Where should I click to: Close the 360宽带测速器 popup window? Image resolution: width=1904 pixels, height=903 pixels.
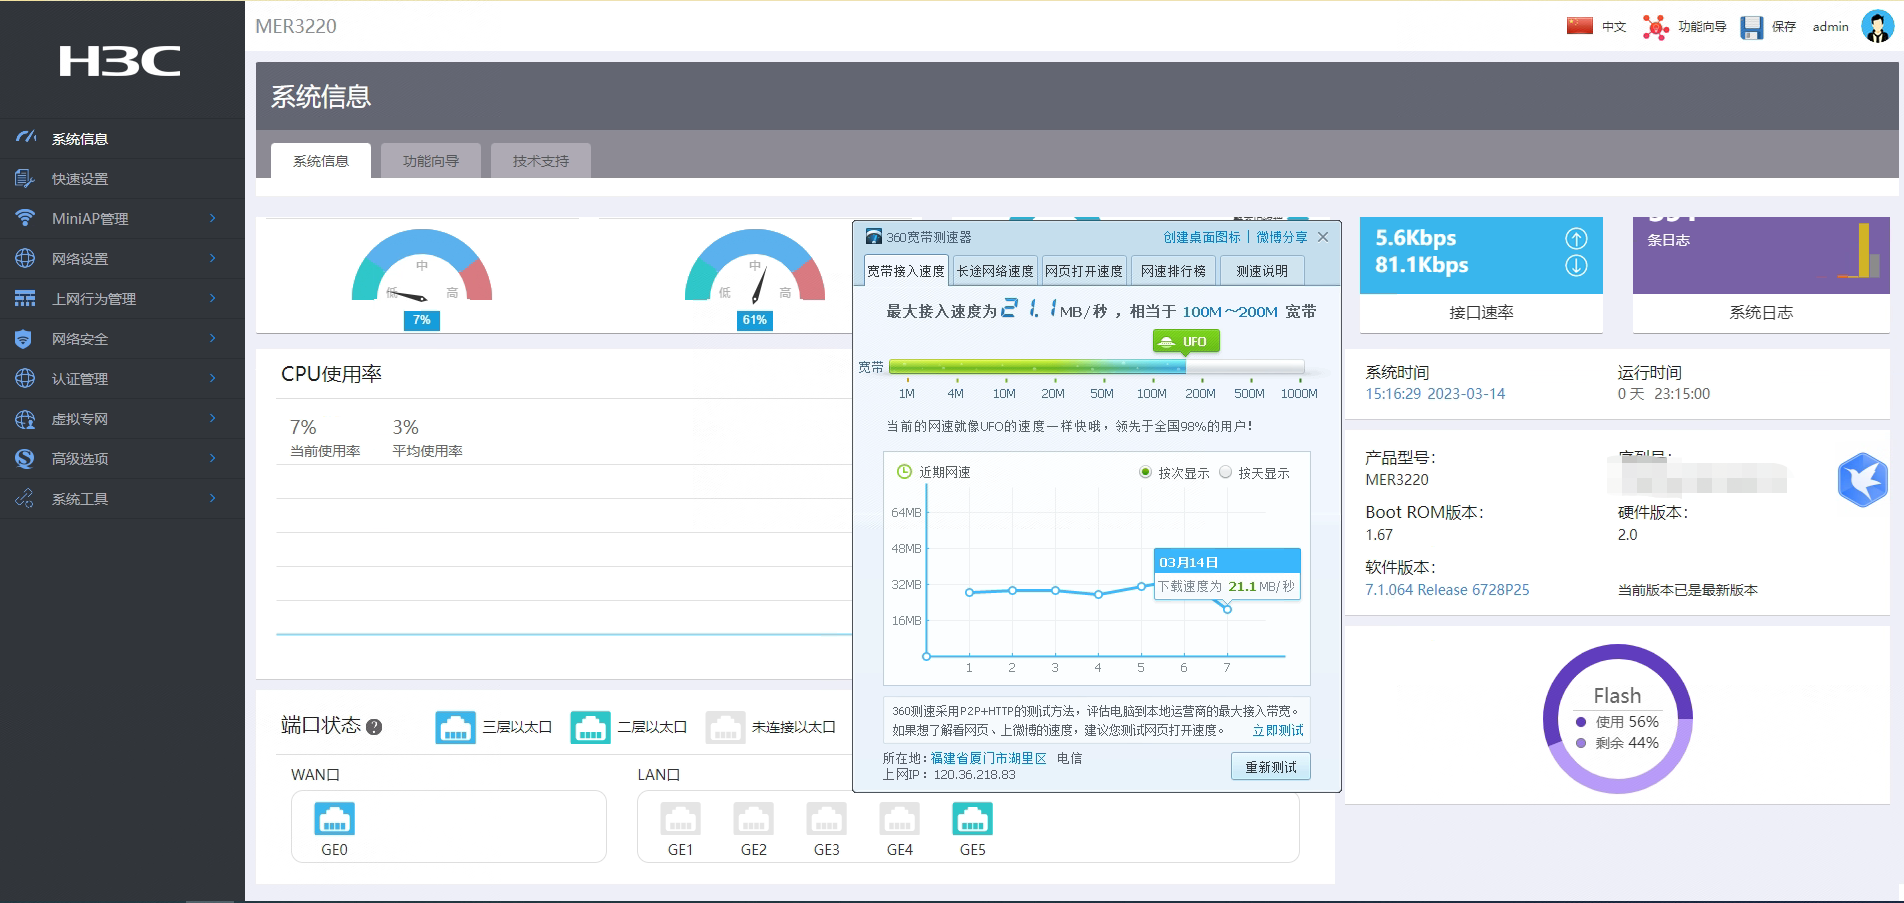tap(1323, 237)
